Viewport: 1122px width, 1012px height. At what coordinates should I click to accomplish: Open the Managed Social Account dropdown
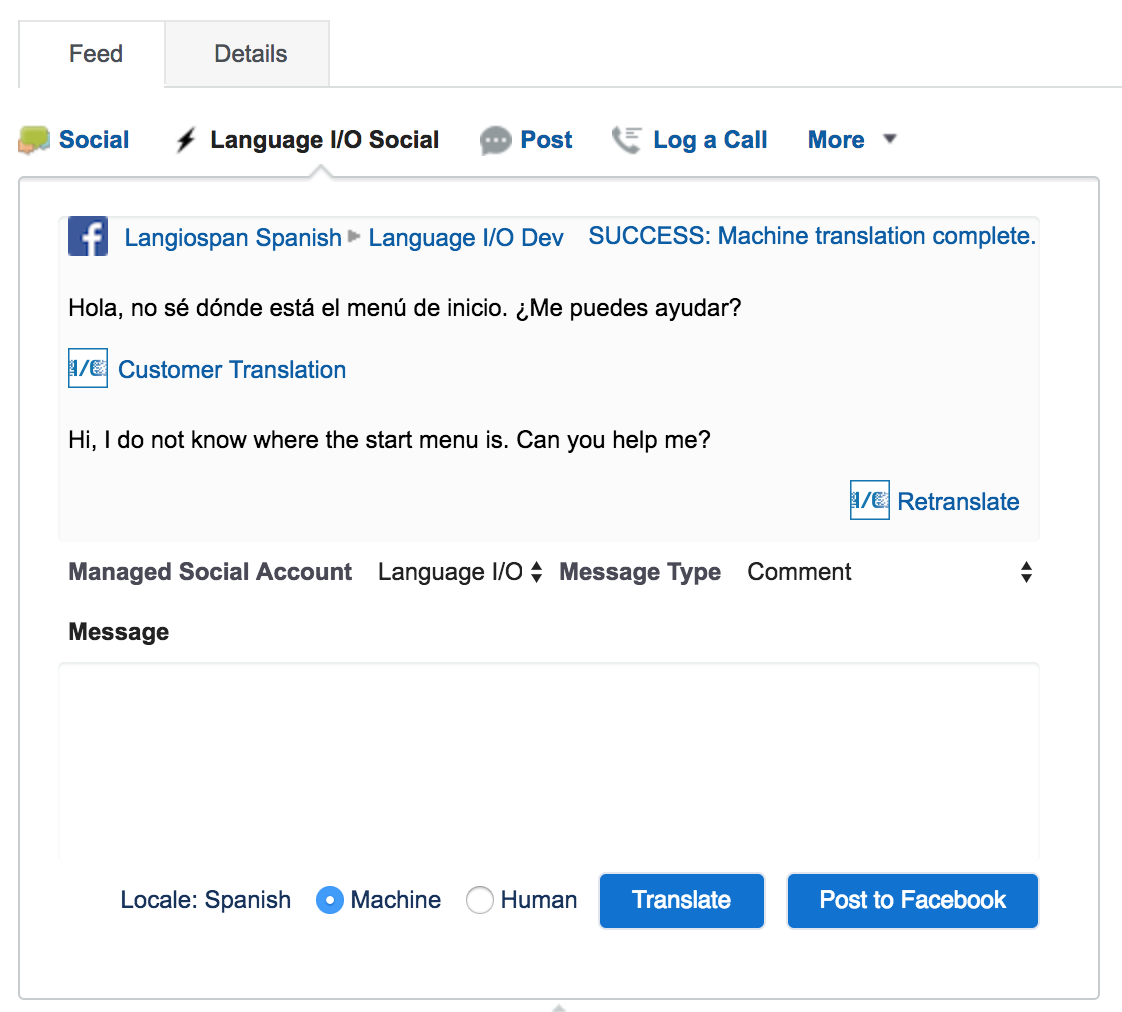tap(460, 572)
